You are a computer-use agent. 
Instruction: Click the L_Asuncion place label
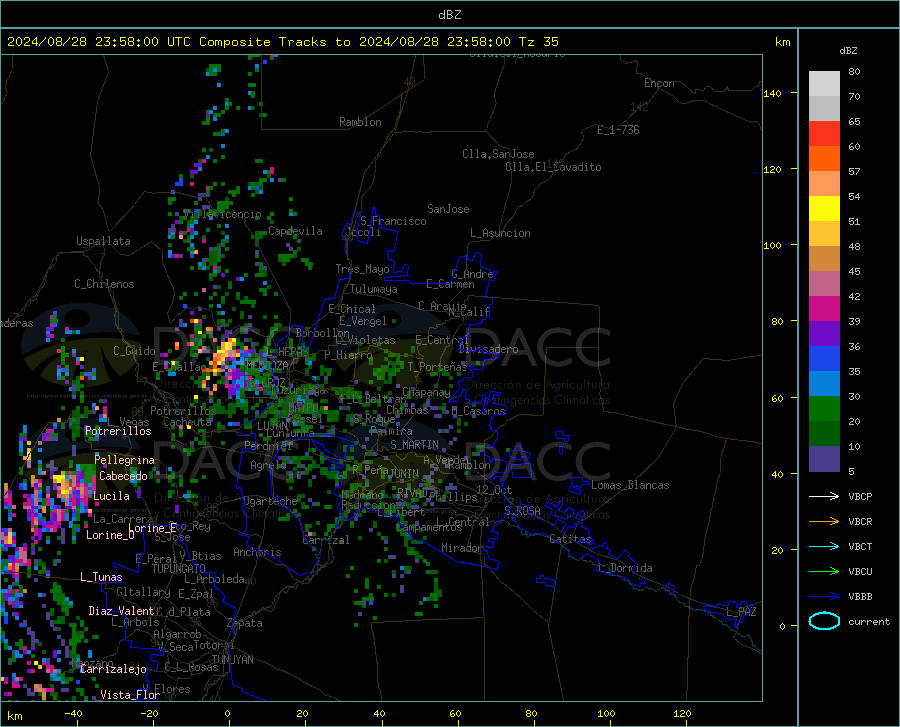500,233
